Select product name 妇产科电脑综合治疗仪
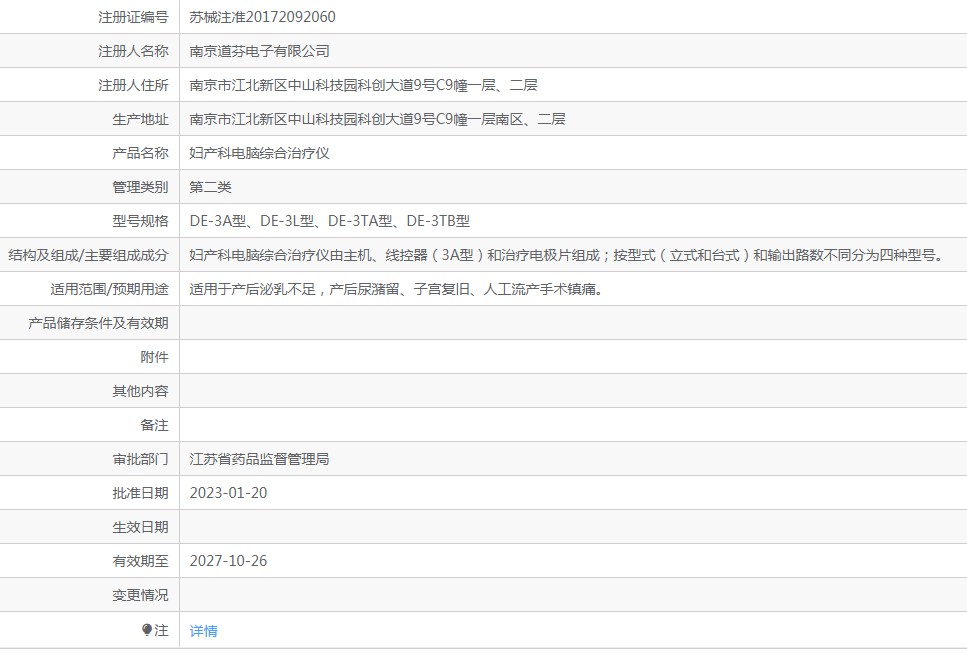Screen dimensions: 967x655 pos(260,153)
